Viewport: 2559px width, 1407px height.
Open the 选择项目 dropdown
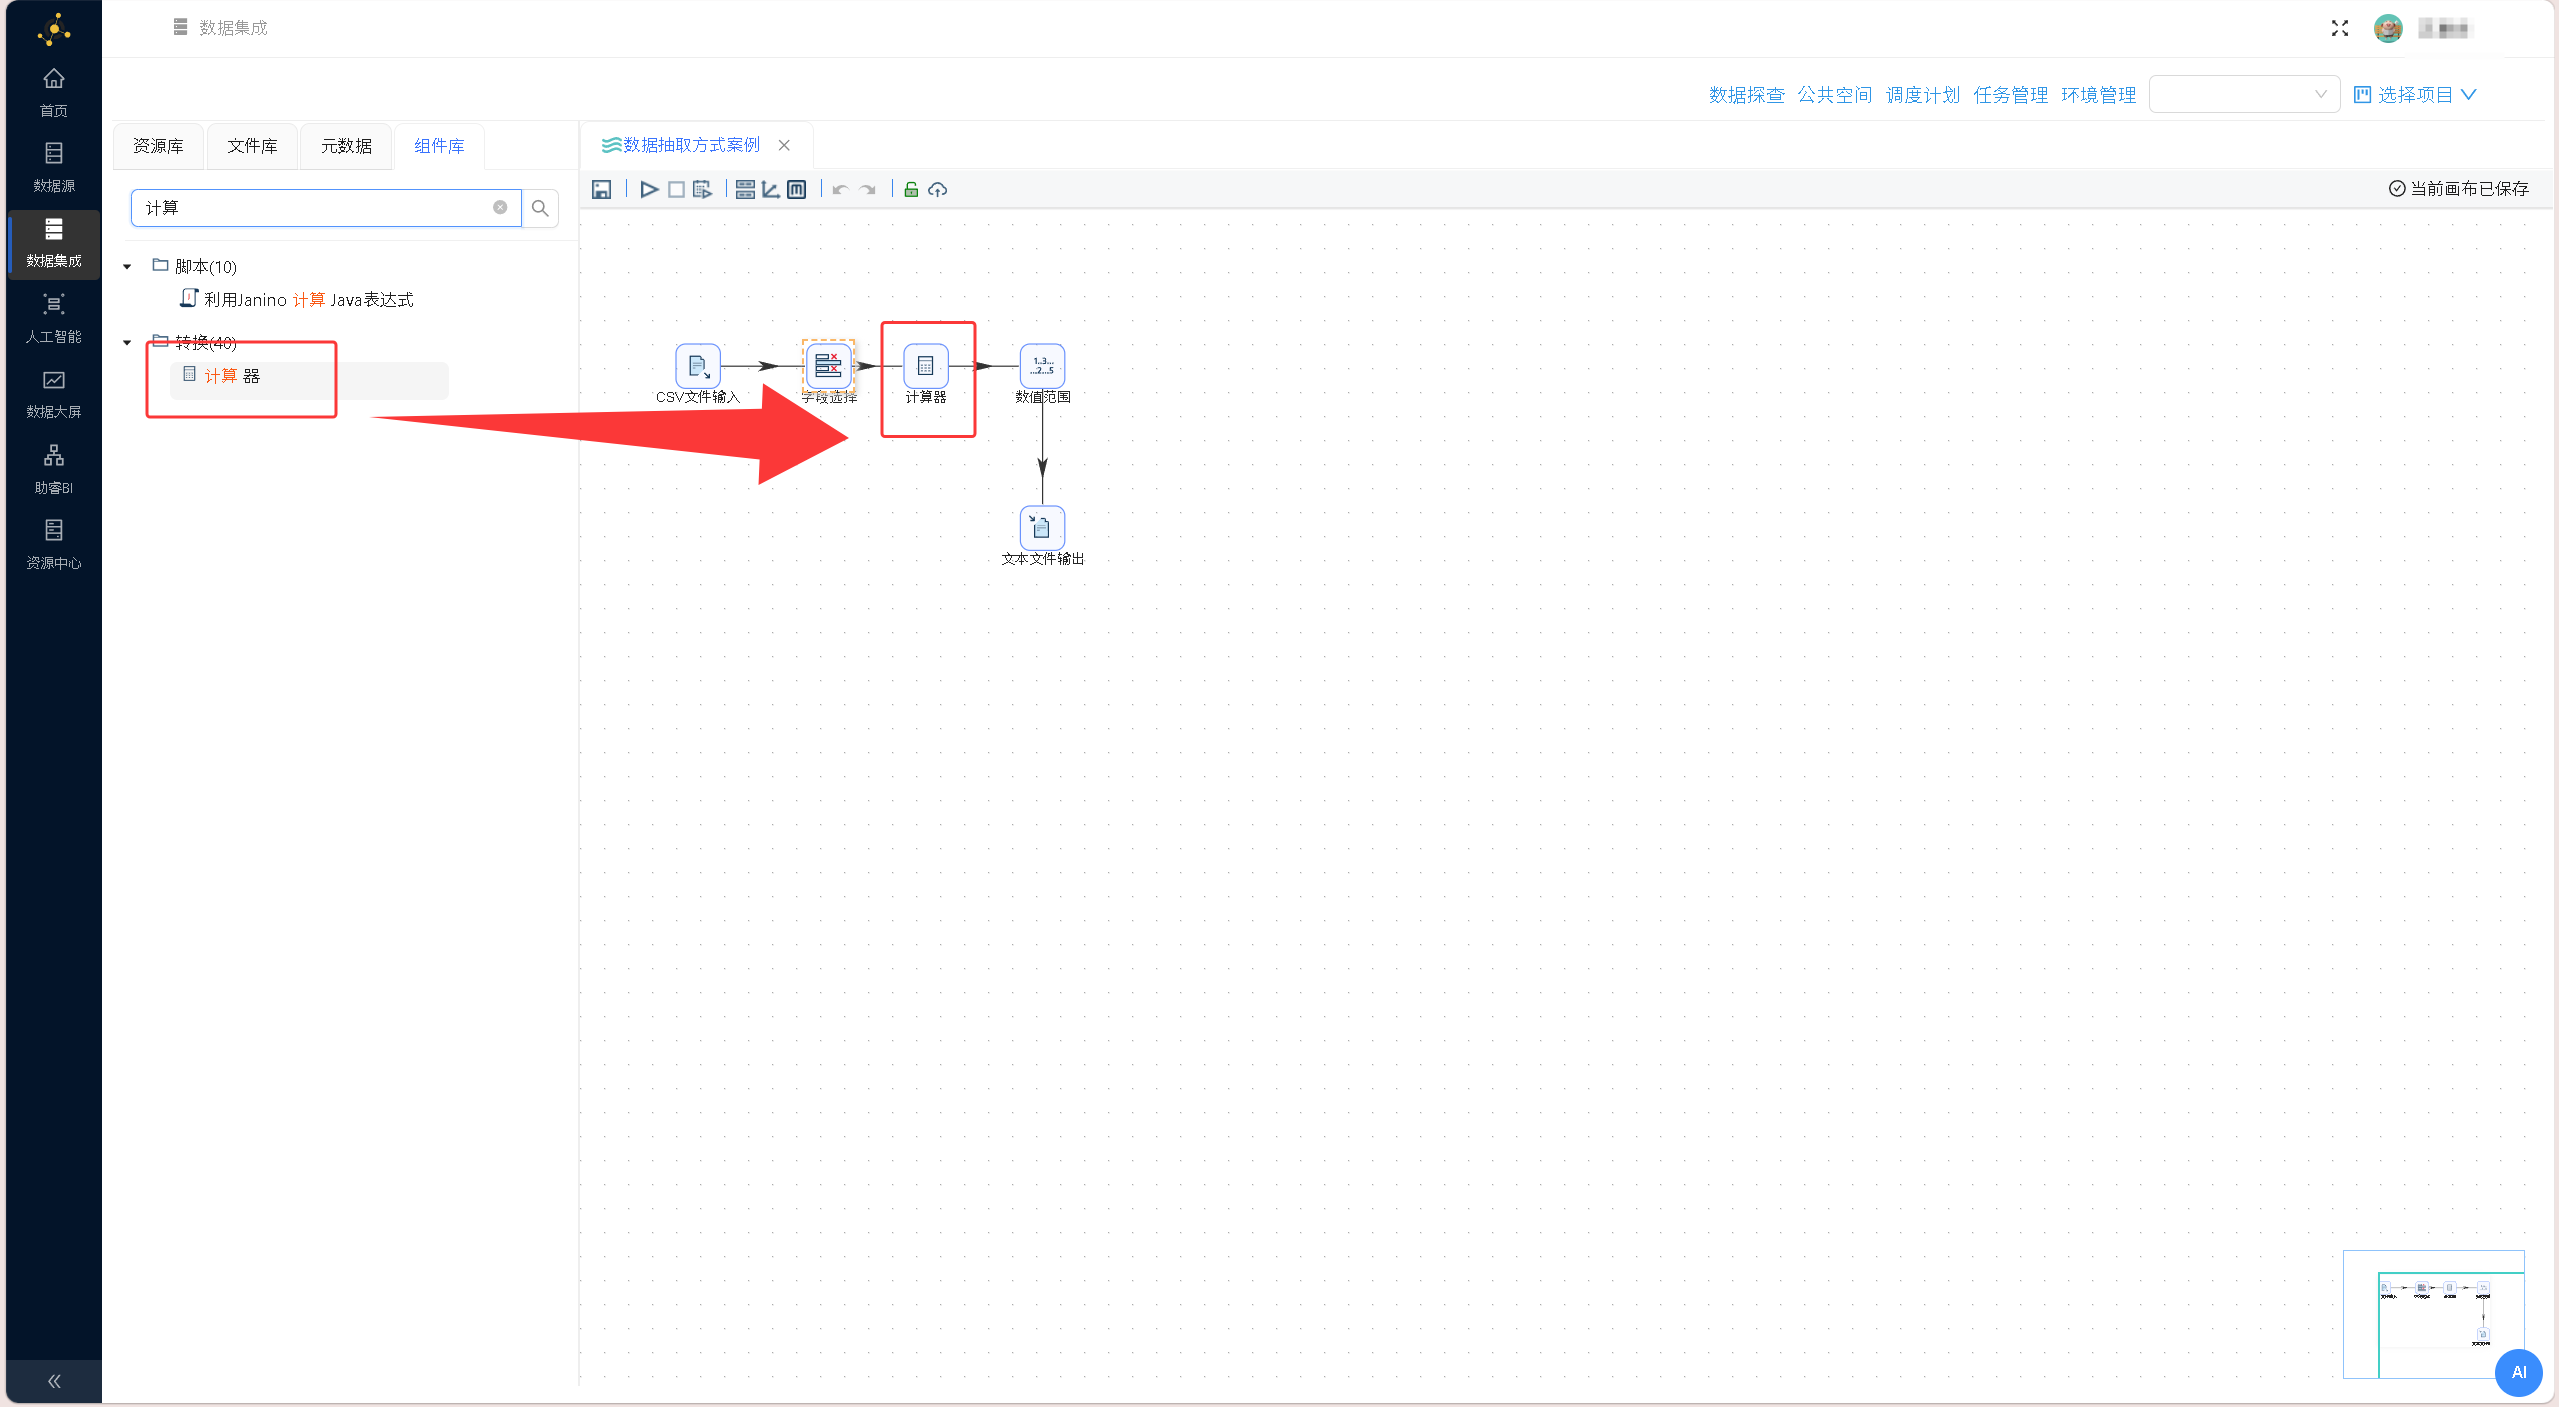tap(2414, 94)
